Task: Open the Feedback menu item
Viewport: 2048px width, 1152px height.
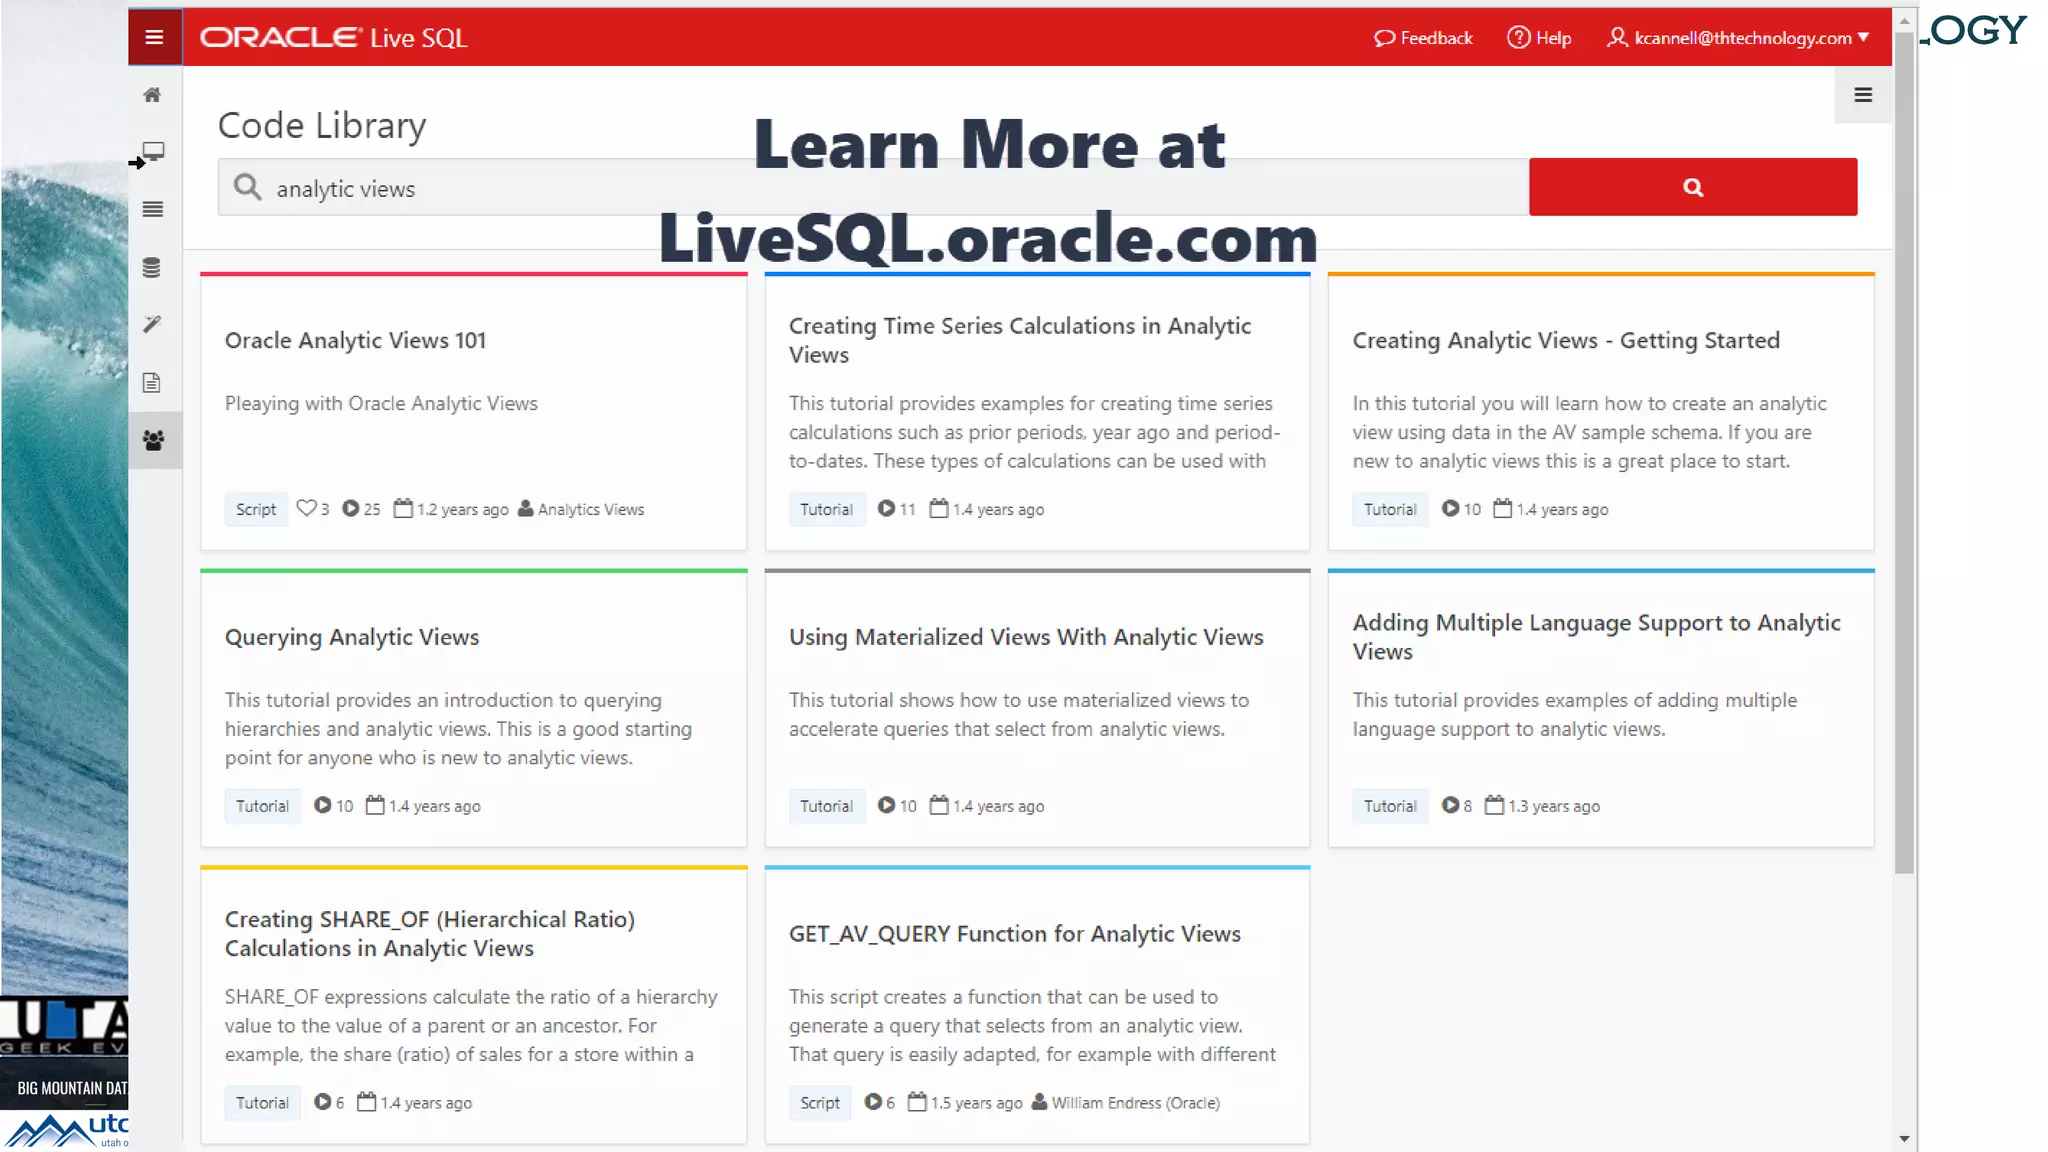Action: (1423, 38)
